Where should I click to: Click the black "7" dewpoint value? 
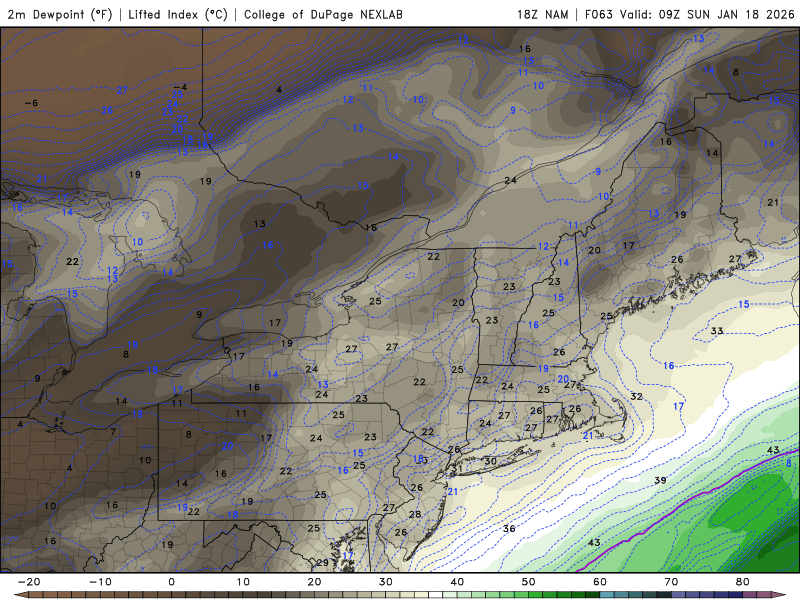pos(113,432)
